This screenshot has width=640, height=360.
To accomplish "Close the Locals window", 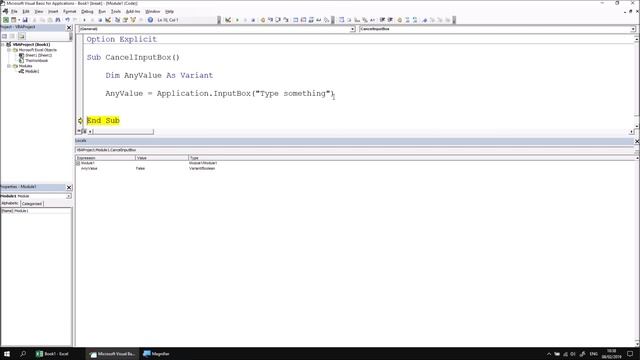I will click(x=637, y=141).
